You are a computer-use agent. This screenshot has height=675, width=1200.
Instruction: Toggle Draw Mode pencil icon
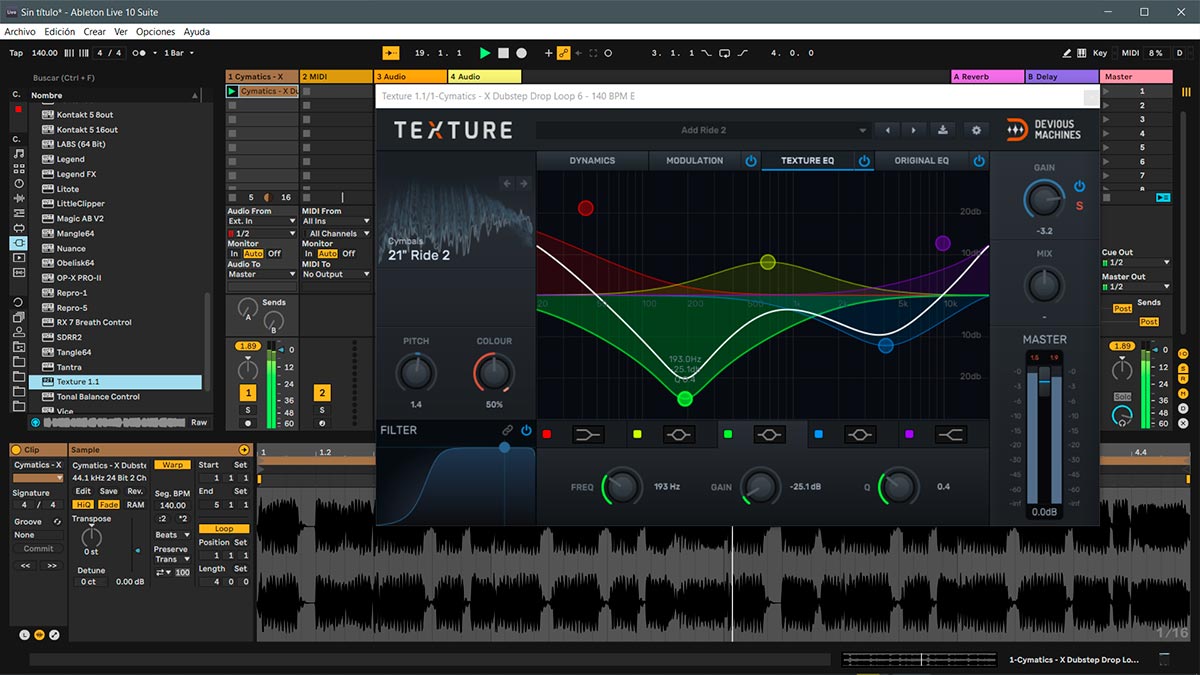pyautogui.click(x=1067, y=53)
